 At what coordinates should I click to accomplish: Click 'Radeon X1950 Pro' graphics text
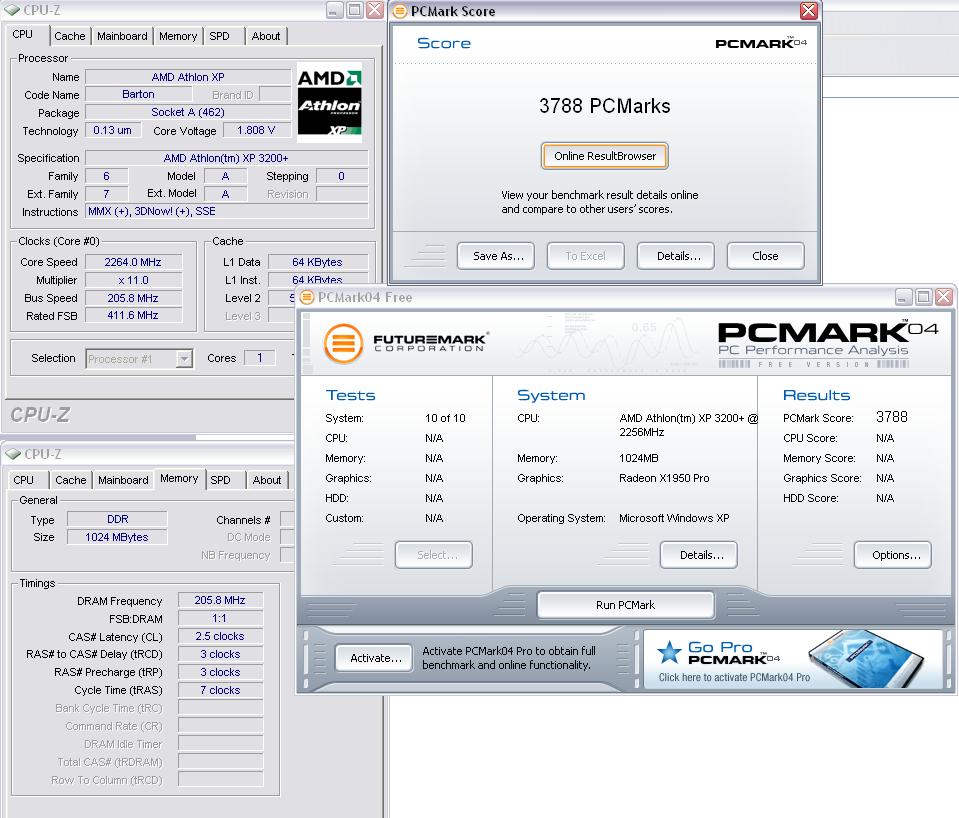tap(664, 478)
